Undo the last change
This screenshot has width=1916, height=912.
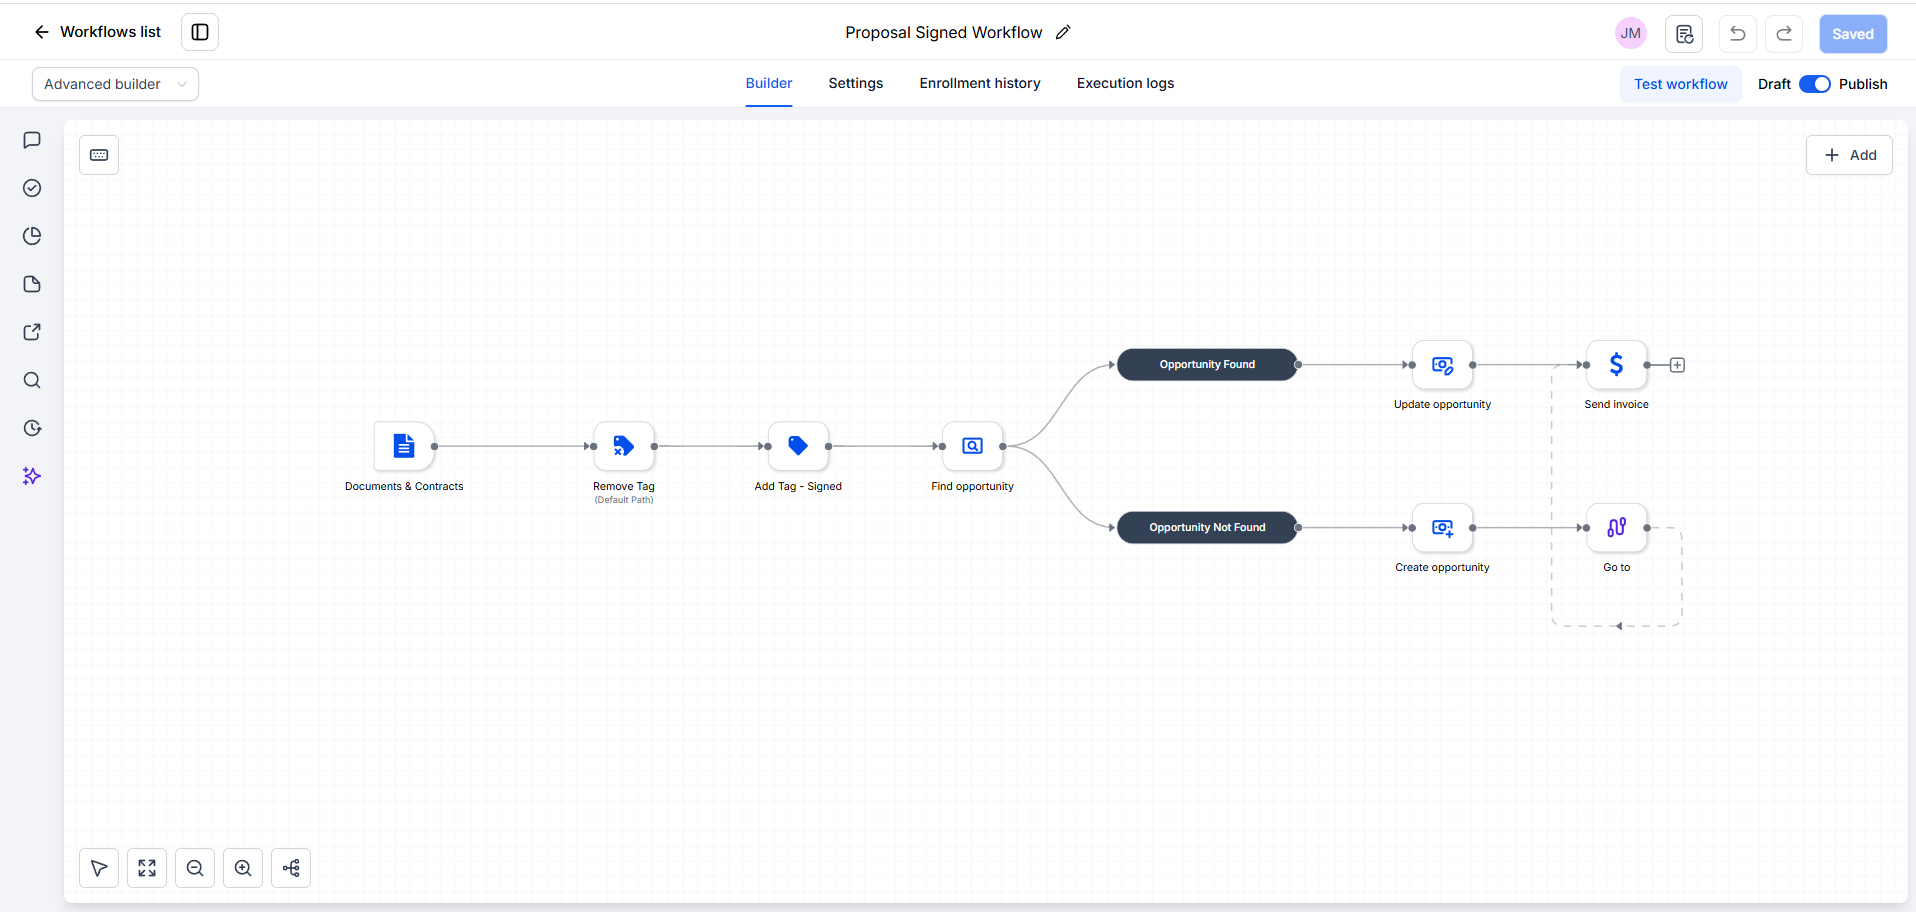click(x=1738, y=34)
